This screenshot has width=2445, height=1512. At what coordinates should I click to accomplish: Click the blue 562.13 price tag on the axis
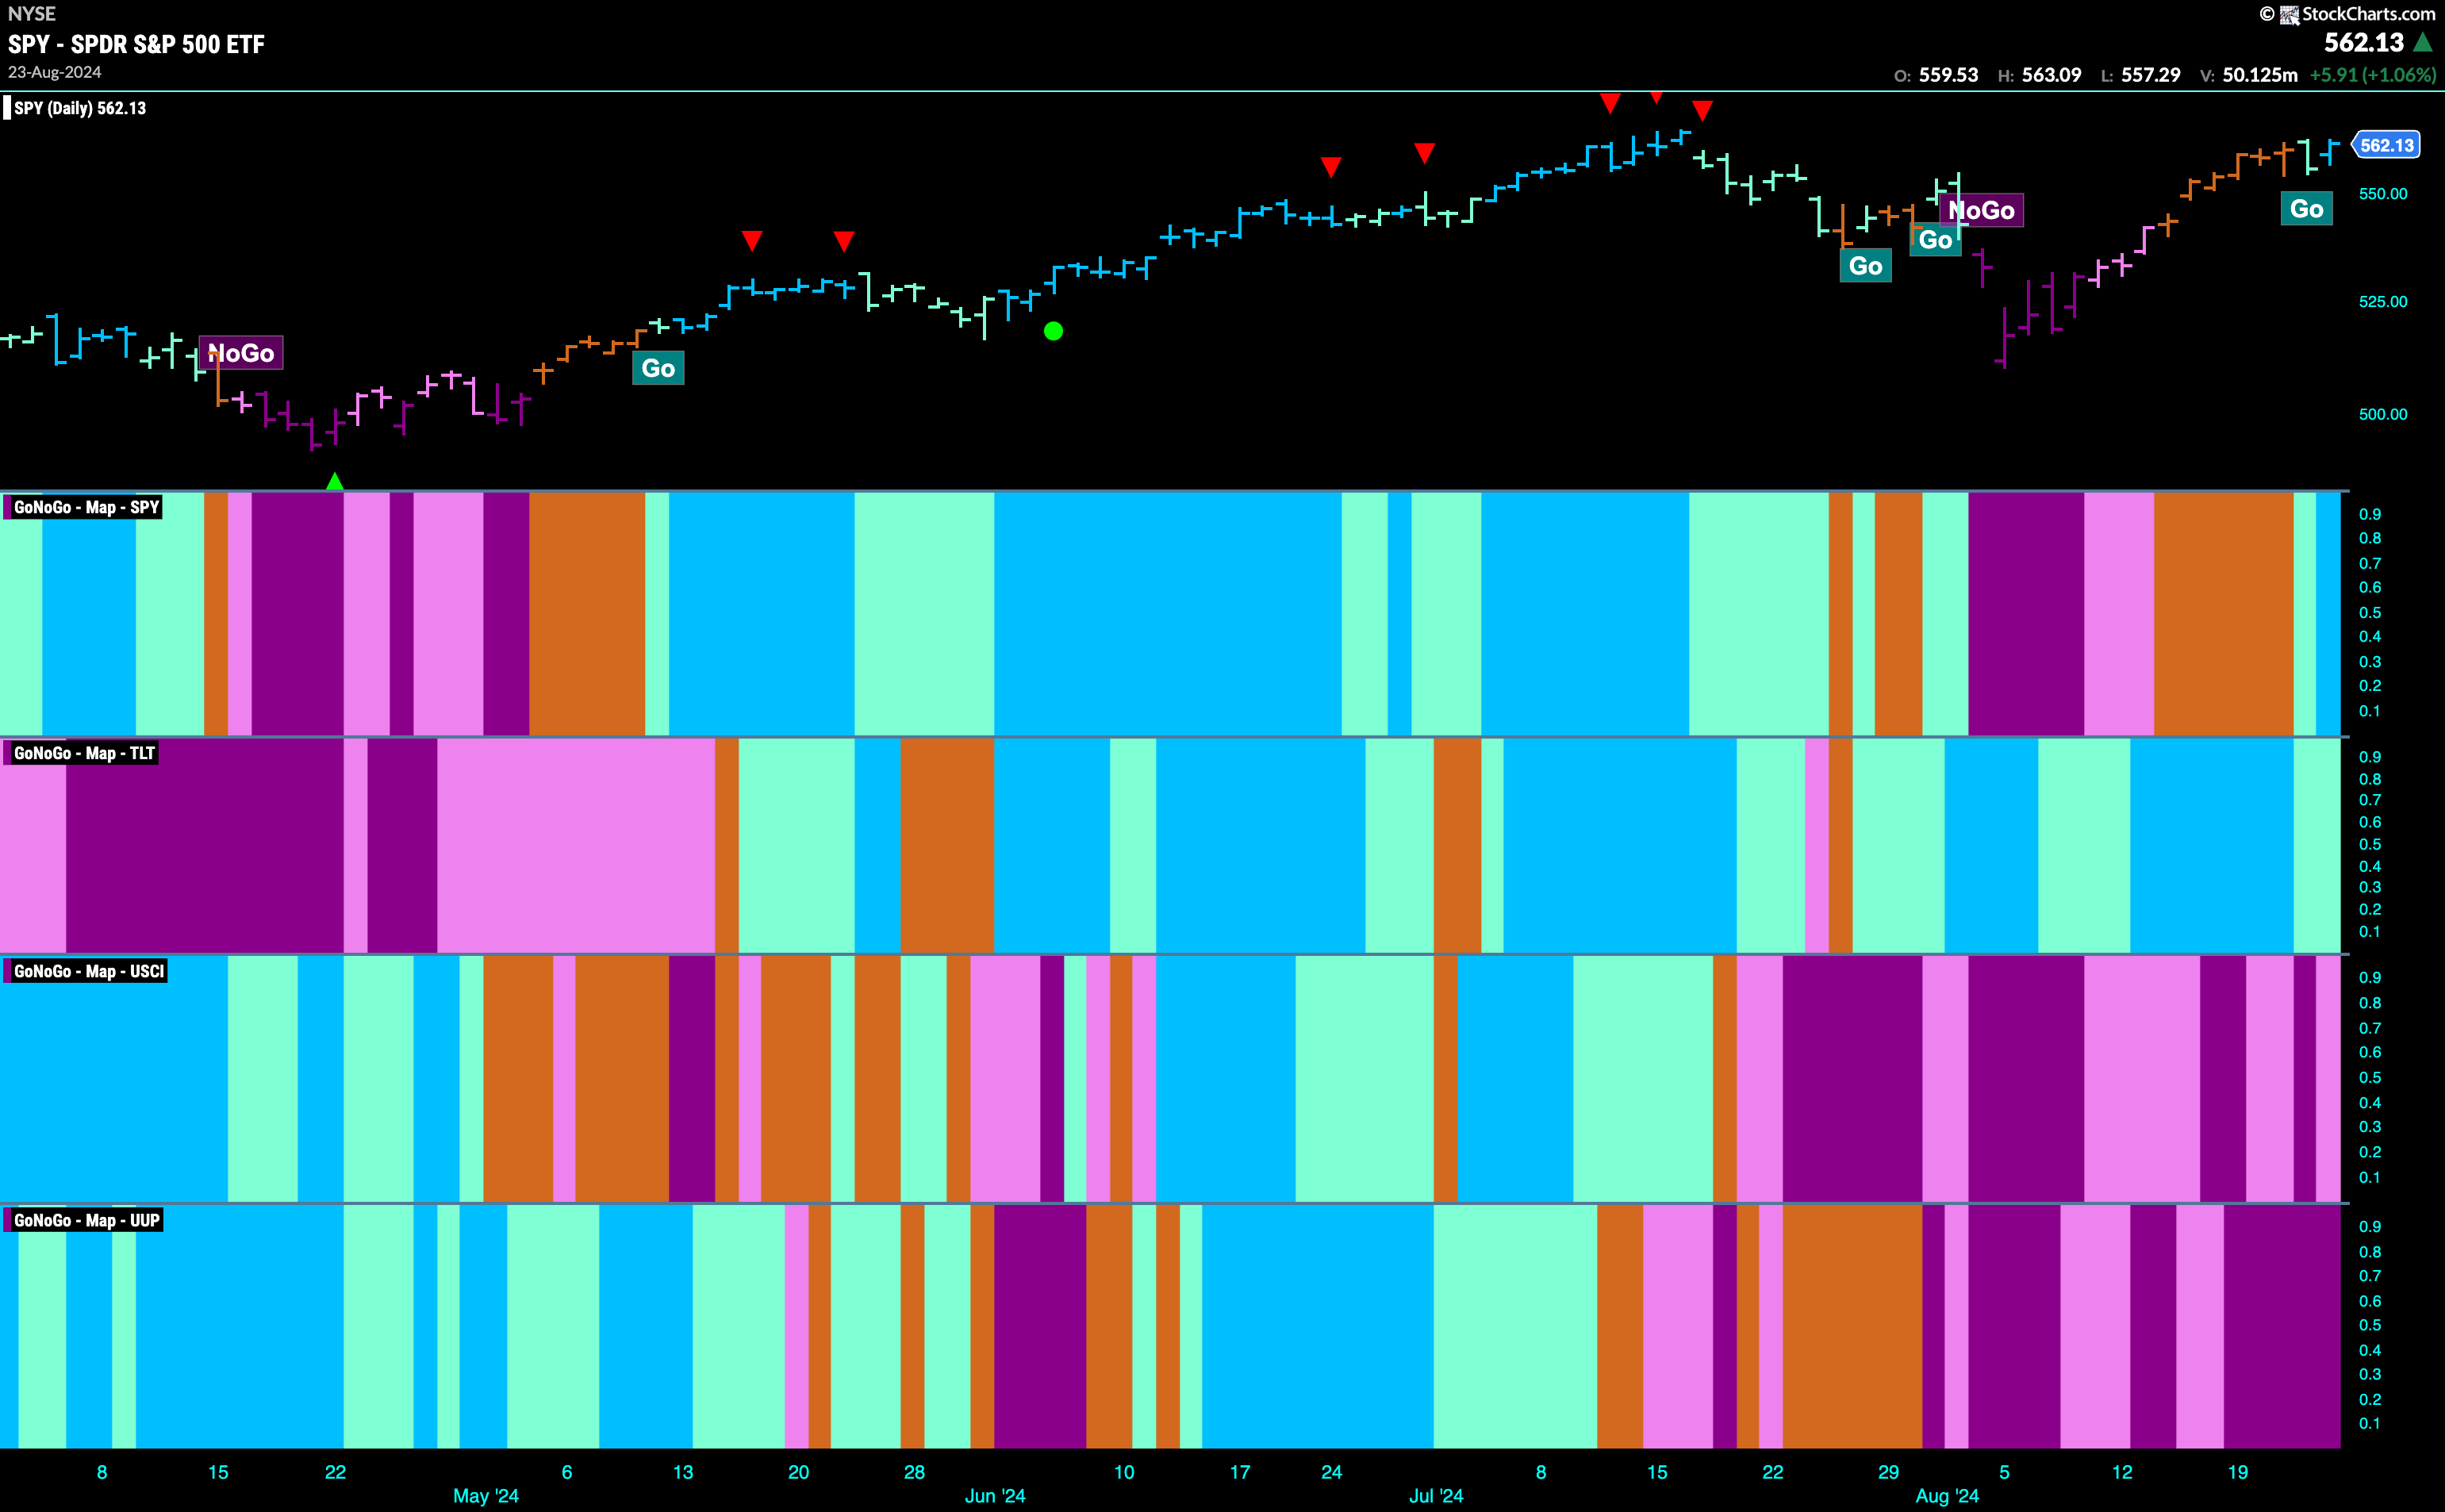(x=2386, y=145)
